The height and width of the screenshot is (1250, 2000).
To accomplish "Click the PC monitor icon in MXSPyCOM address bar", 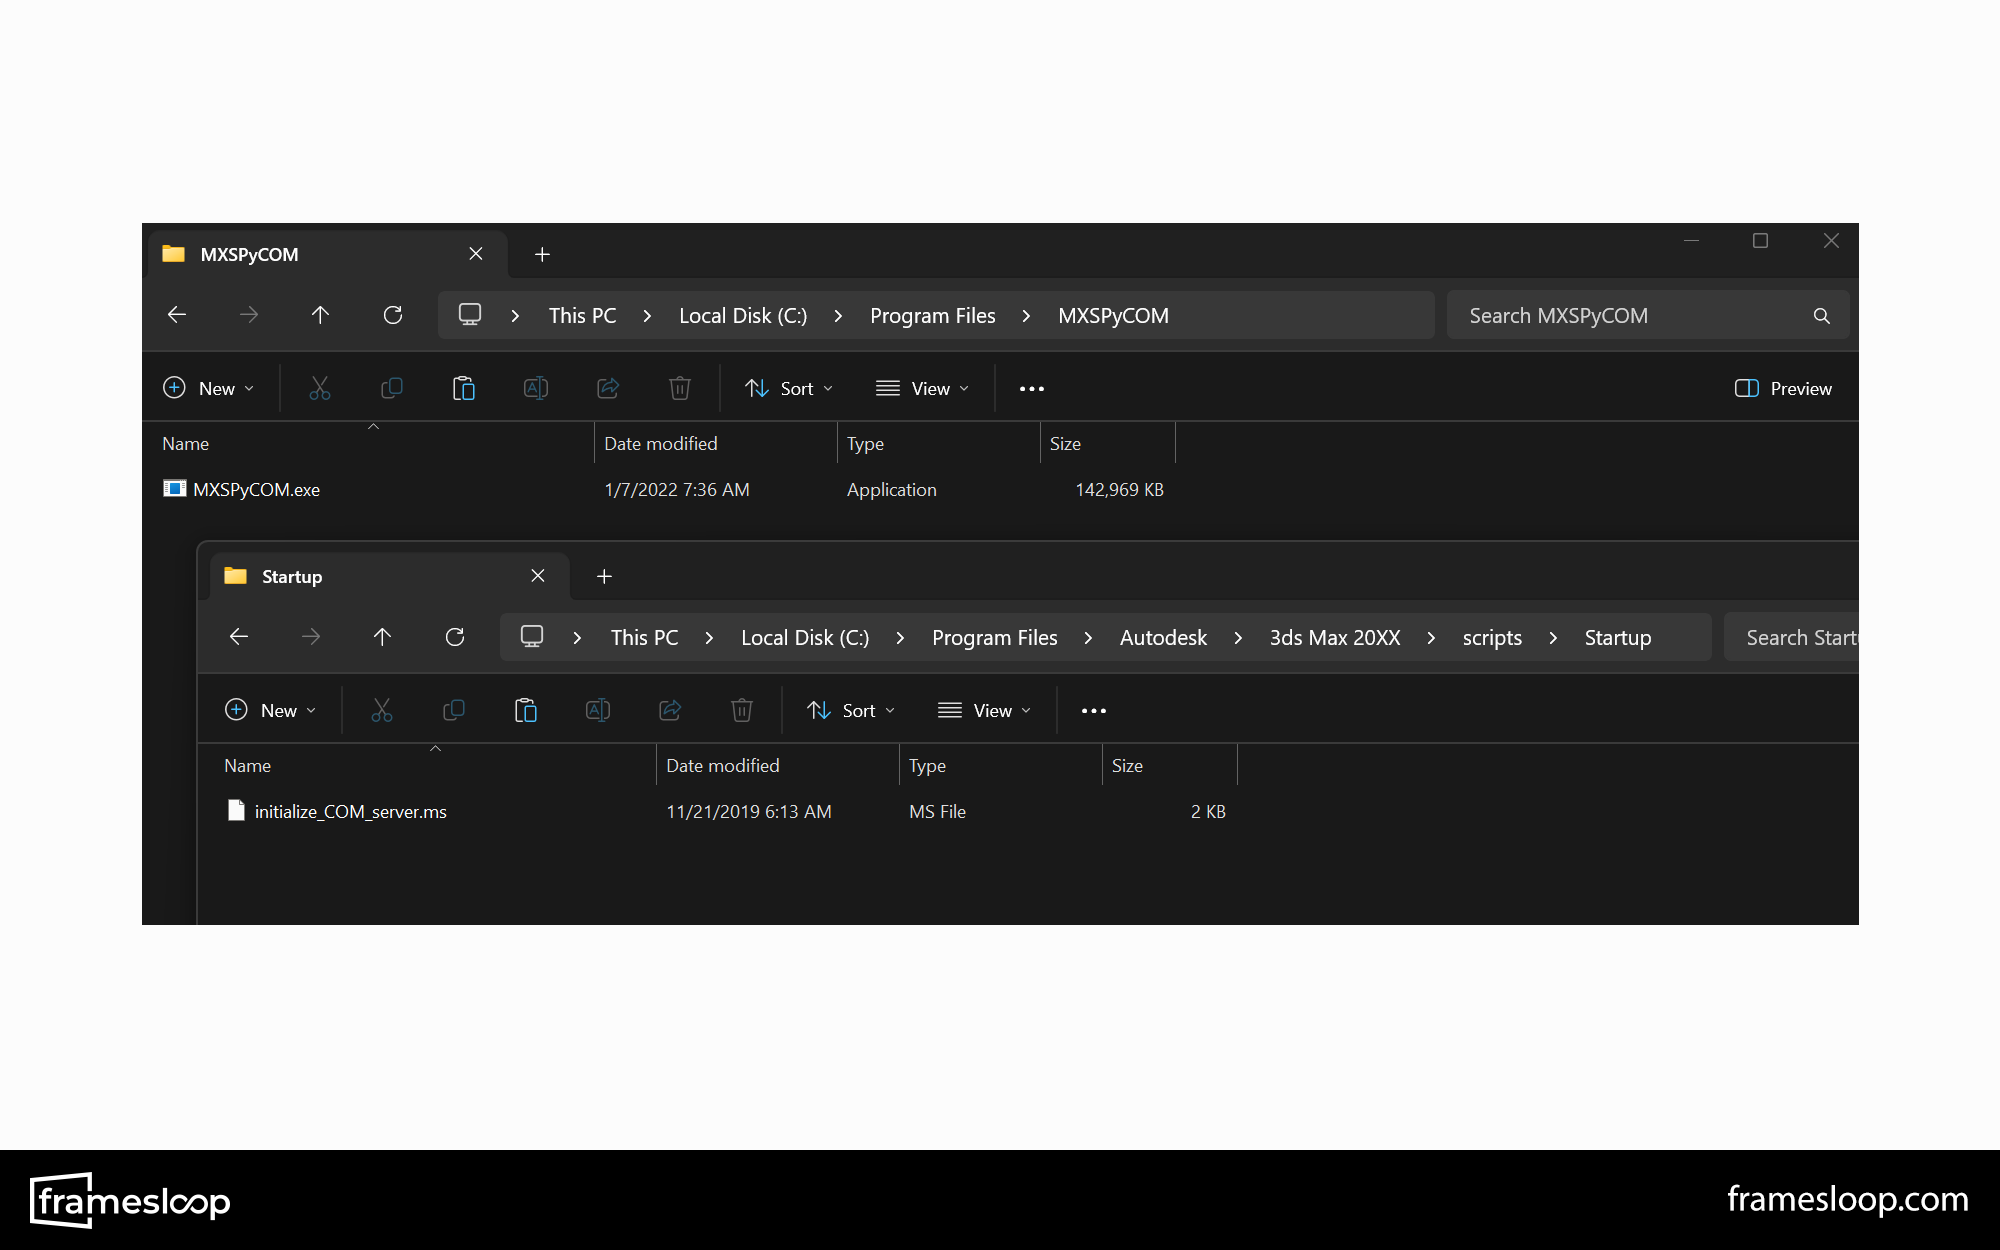I will tap(470, 315).
